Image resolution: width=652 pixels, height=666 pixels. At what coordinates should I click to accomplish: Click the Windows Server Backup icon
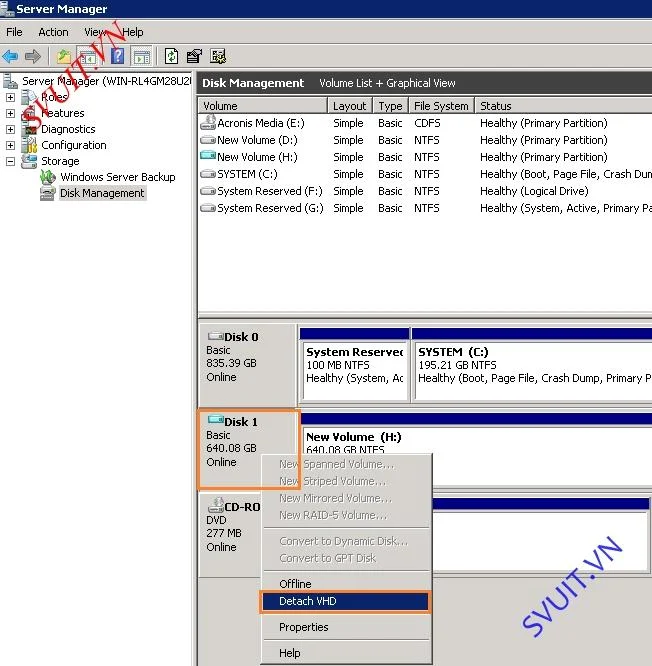click(x=48, y=177)
